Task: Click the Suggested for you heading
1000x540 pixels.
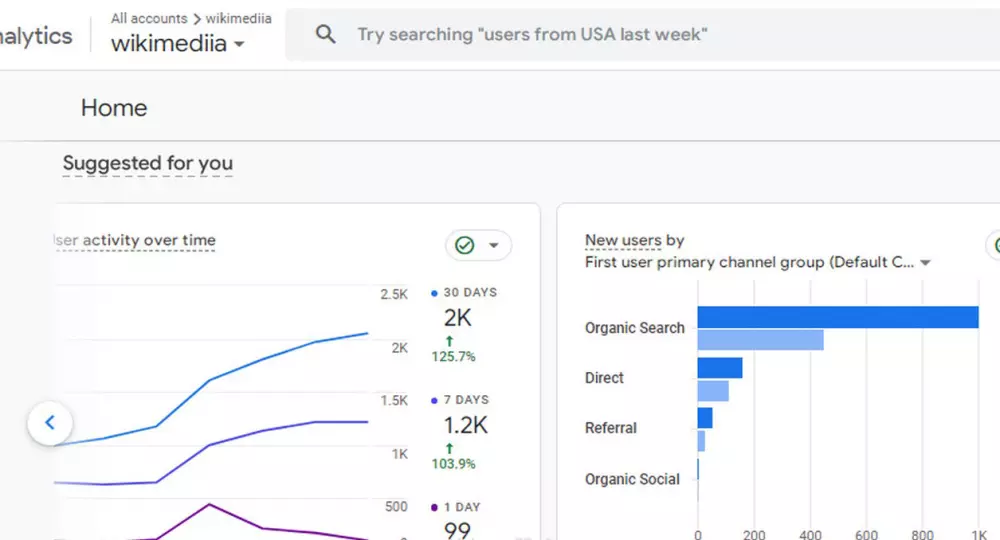Action: tap(148, 163)
